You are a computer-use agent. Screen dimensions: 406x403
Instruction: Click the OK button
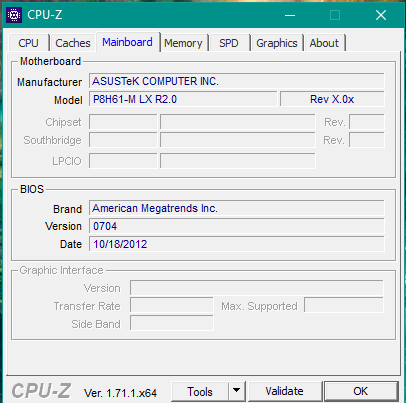point(361,391)
